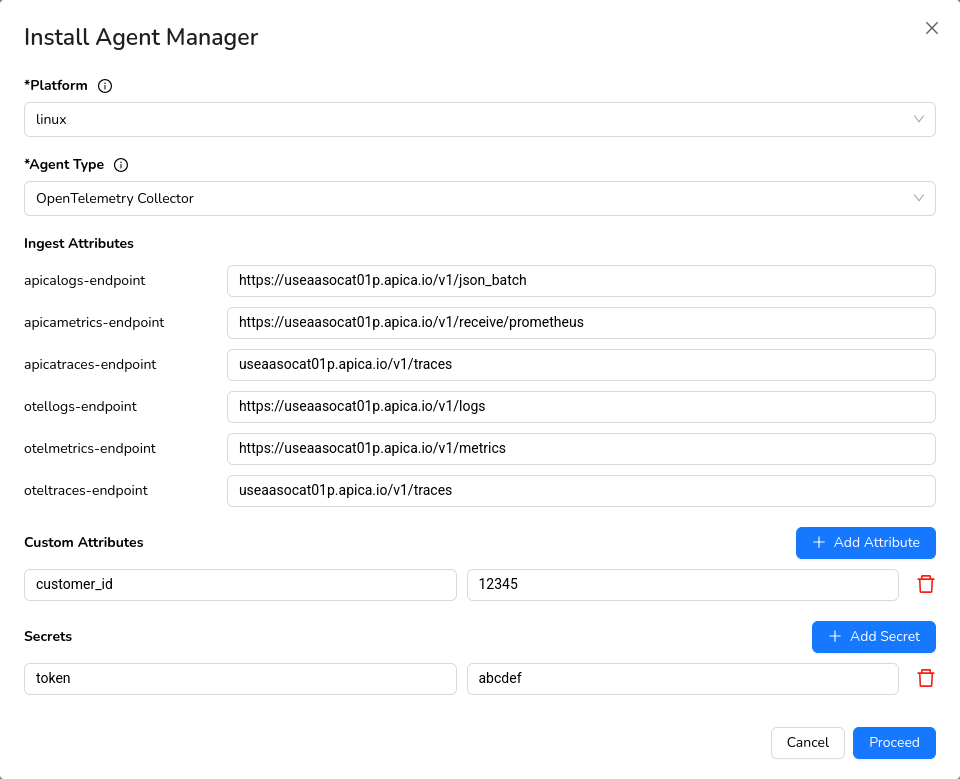Close the Install Agent Manager dialog
Viewport: 960px width, 779px height.
pos(931,28)
